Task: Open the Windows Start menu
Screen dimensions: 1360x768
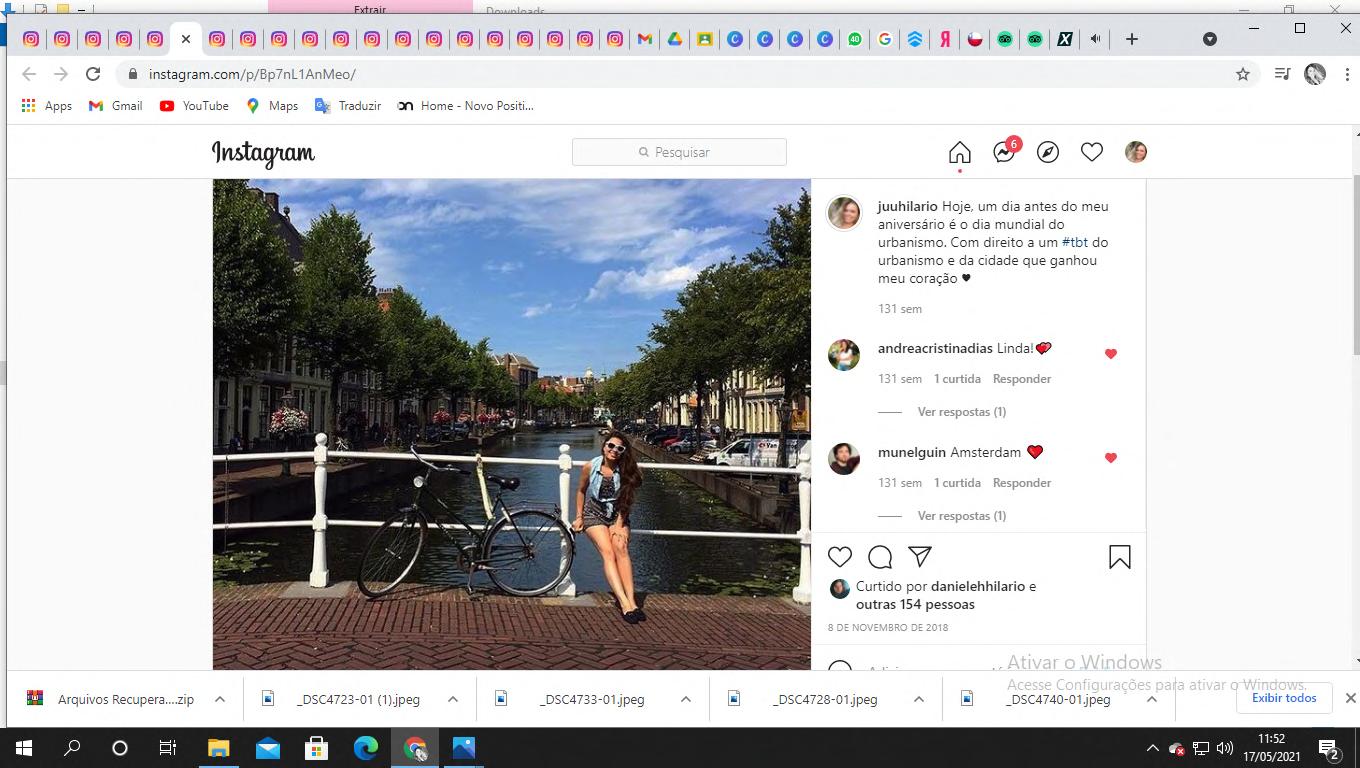Action: pyautogui.click(x=23, y=748)
